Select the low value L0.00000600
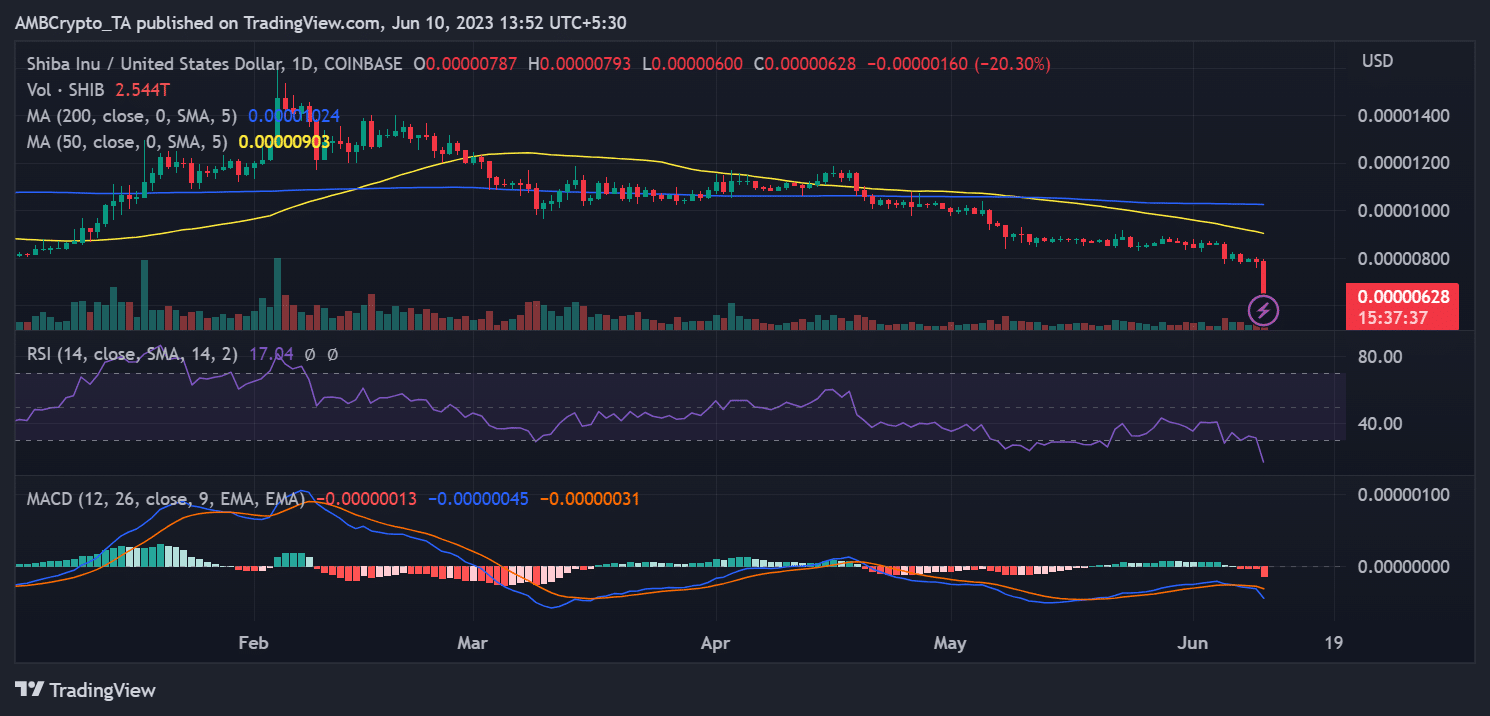1490x716 pixels. [692, 64]
